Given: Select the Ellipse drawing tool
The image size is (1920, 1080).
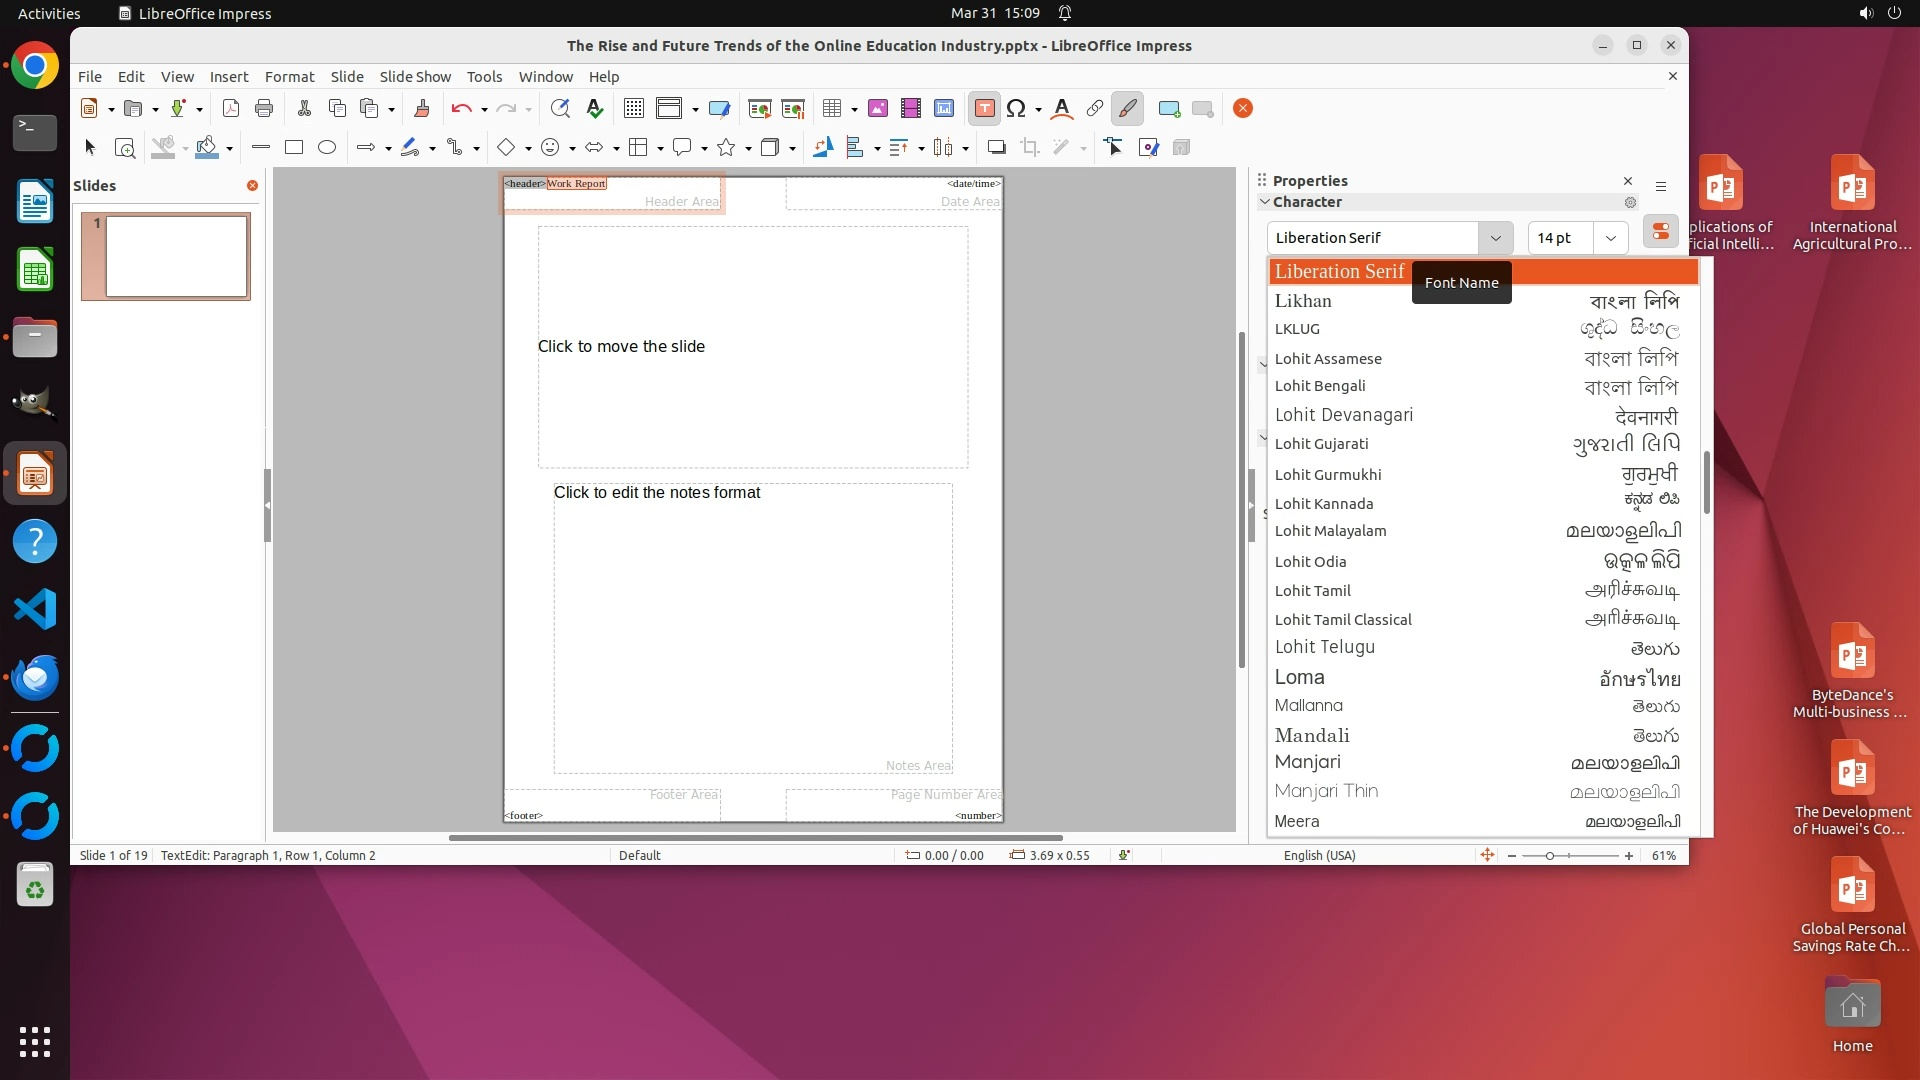Looking at the screenshot, I should click(327, 148).
